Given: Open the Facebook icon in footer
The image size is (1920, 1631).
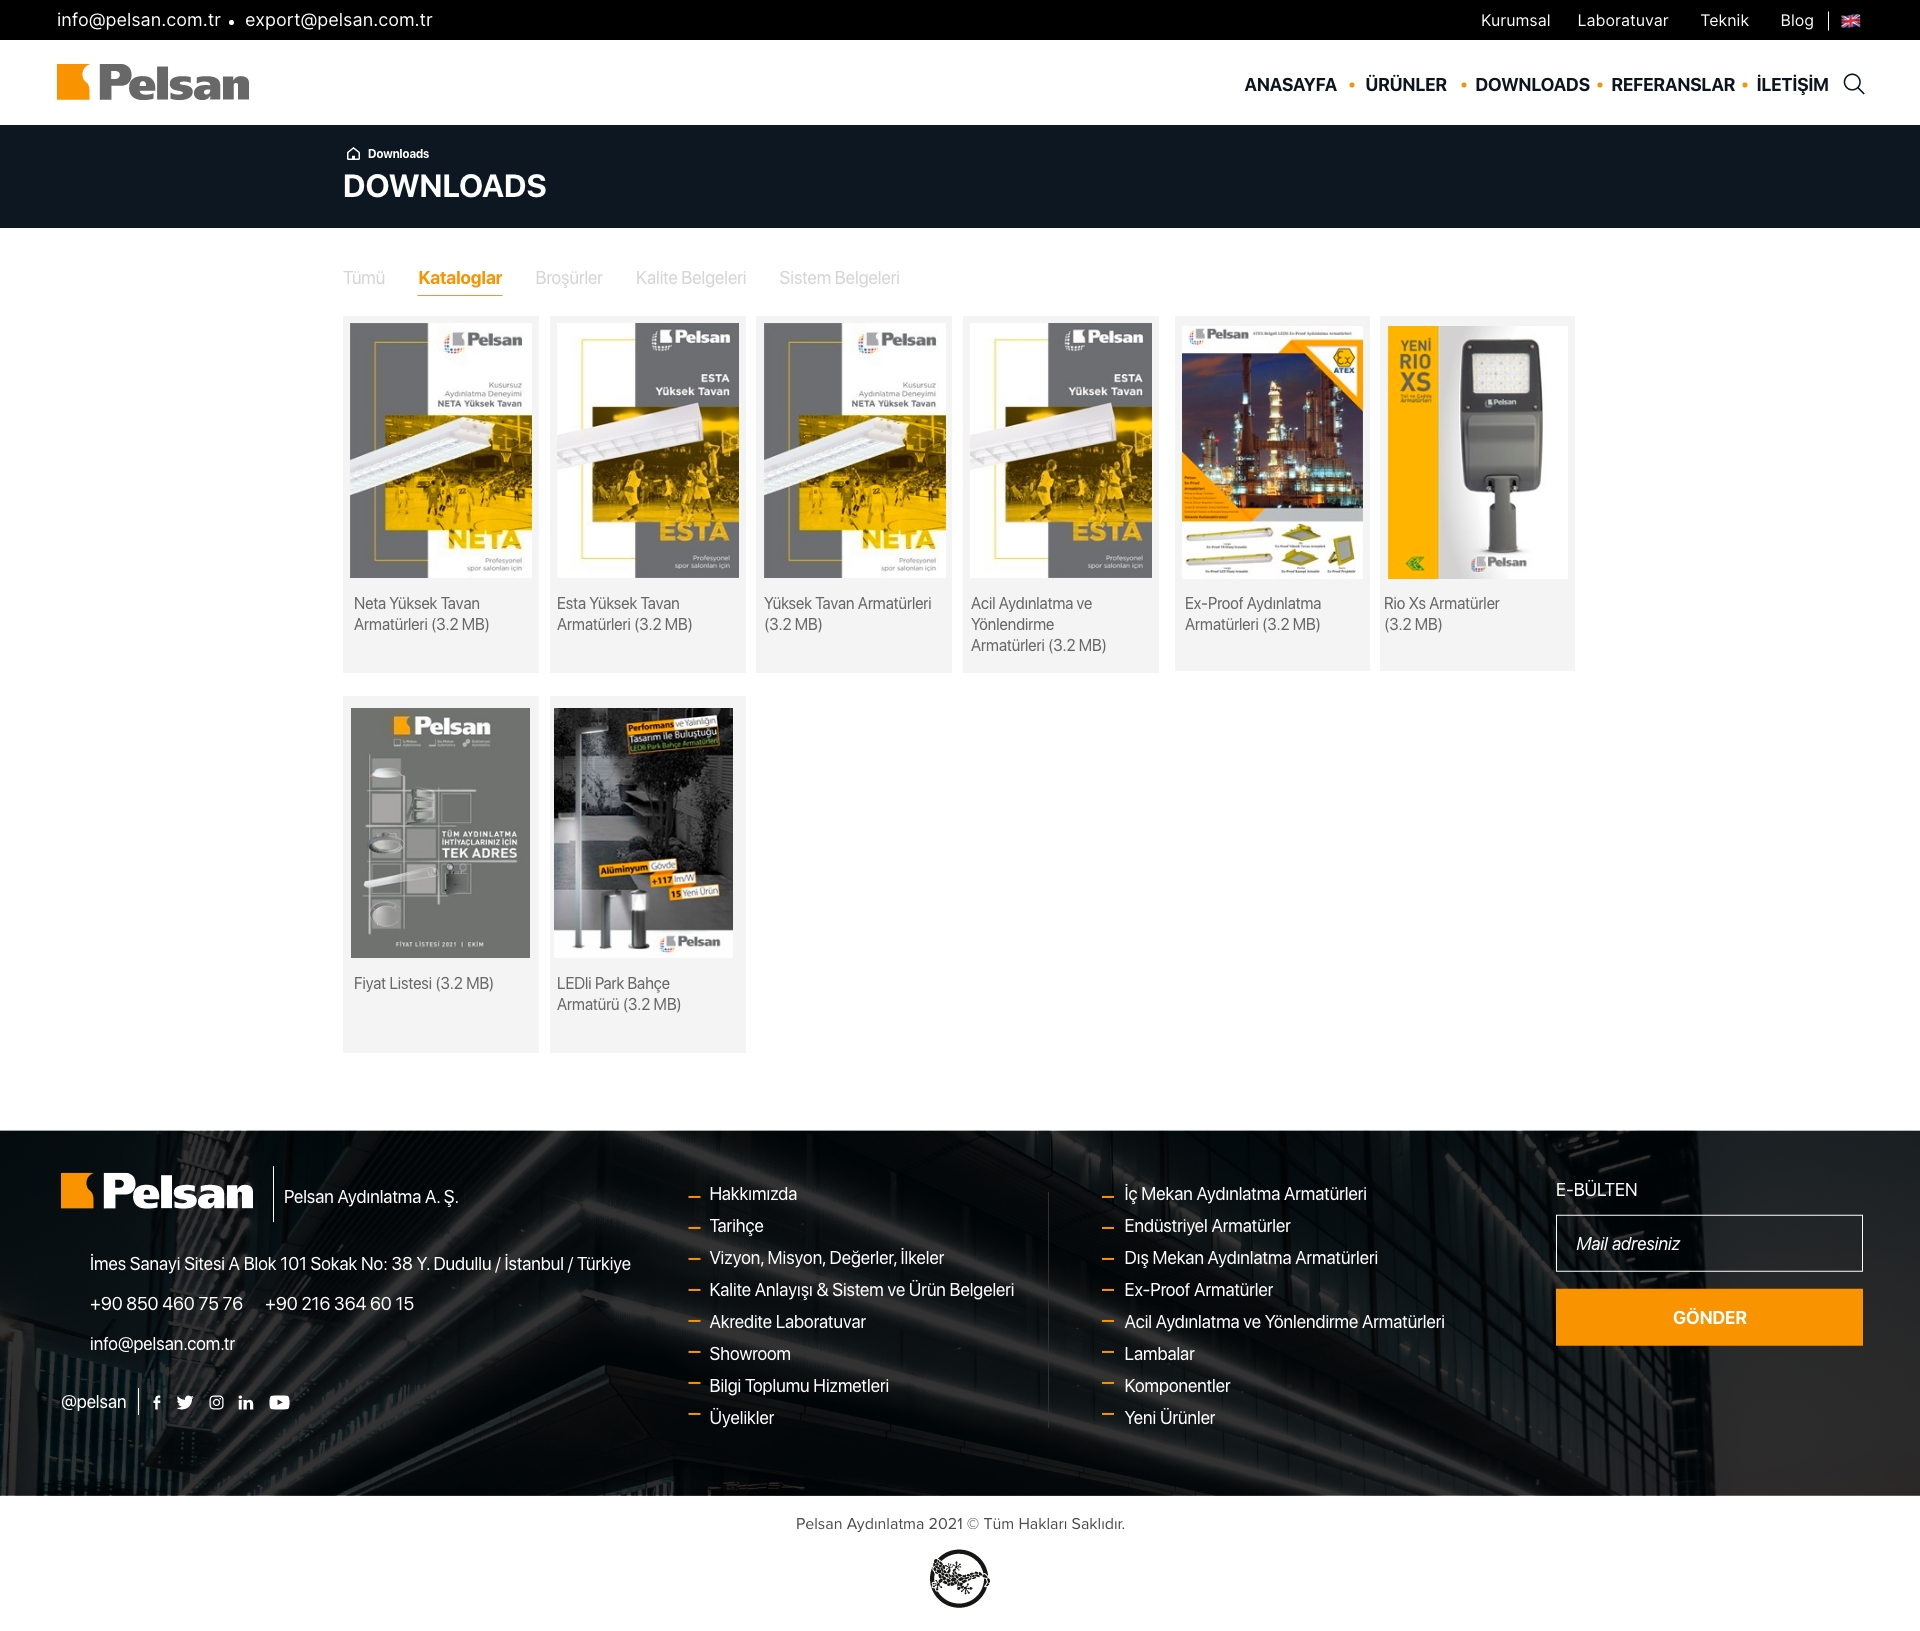Looking at the screenshot, I should tap(157, 1403).
